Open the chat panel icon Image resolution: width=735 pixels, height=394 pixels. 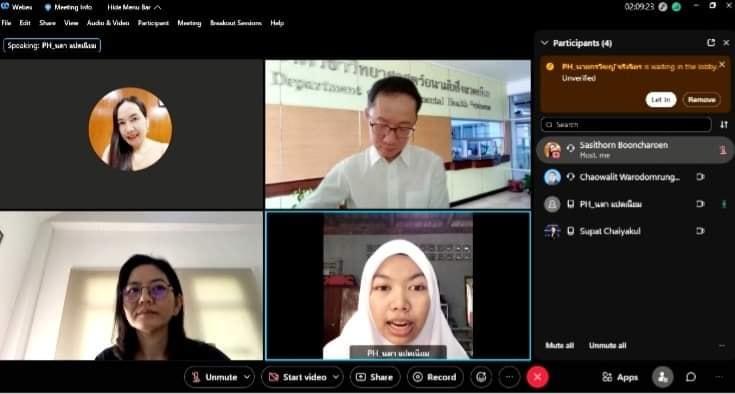click(691, 377)
